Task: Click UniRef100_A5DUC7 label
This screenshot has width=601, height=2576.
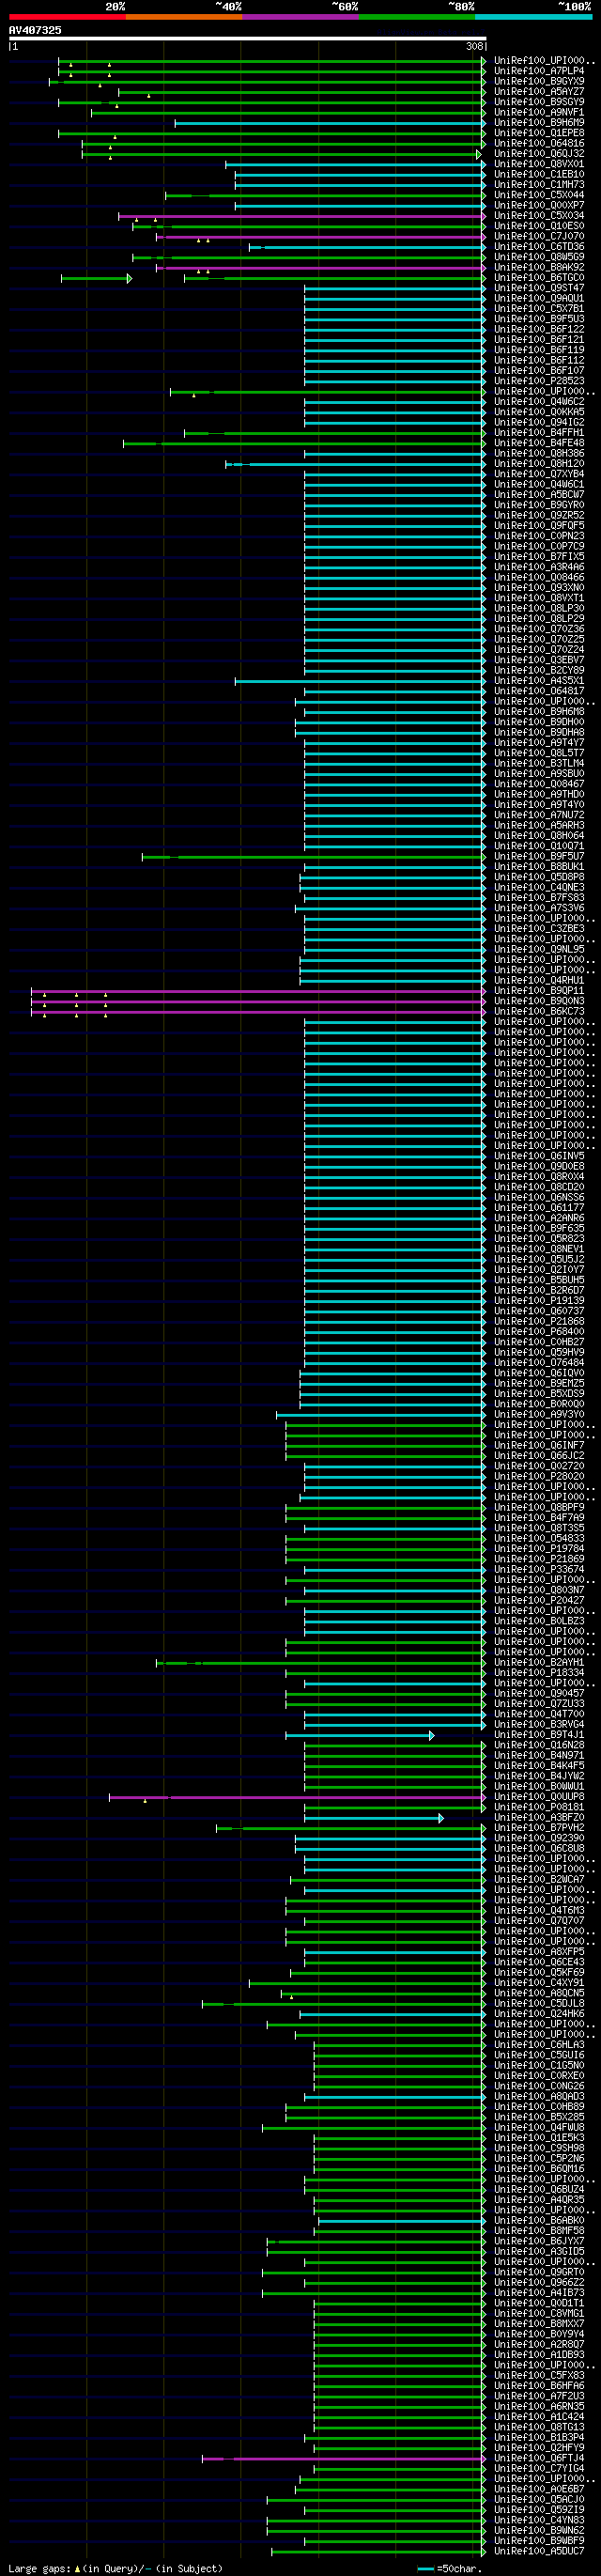Action: tap(539, 2551)
